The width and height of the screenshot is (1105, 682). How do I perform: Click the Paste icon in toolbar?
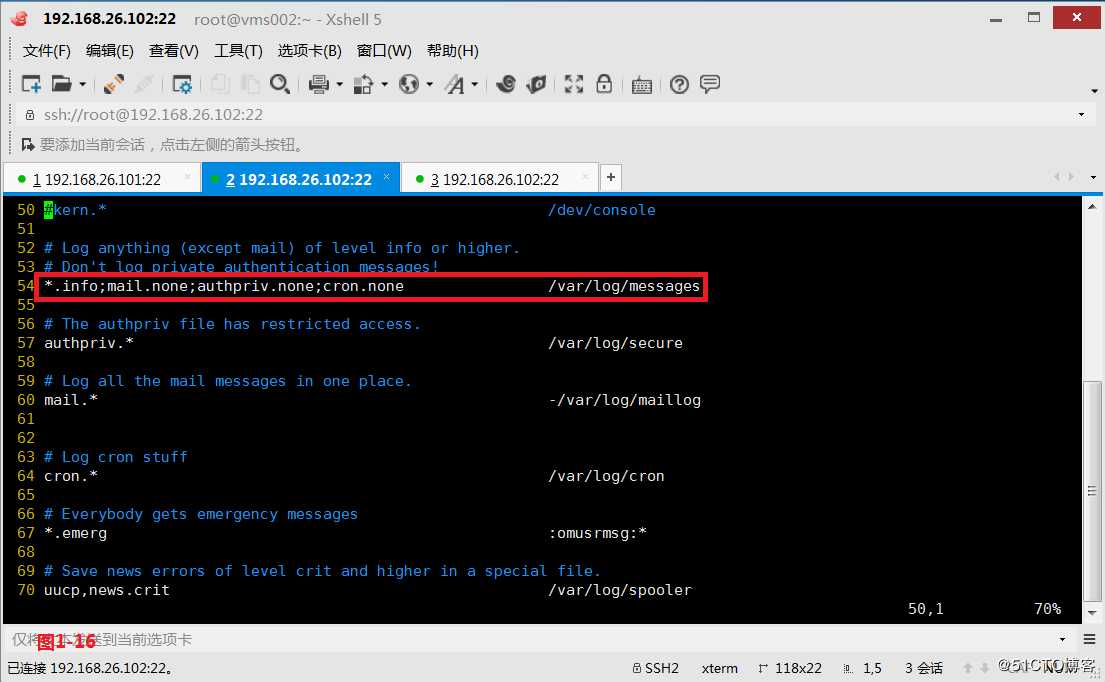click(249, 85)
